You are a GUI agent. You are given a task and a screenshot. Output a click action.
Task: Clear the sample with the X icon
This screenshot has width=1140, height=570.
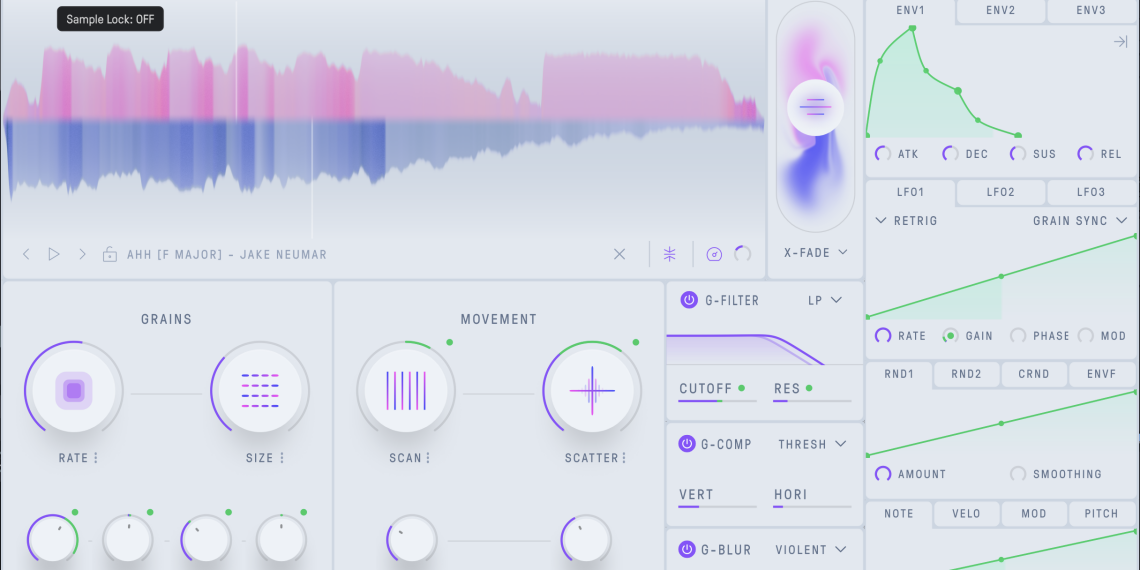tap(619, 254)
